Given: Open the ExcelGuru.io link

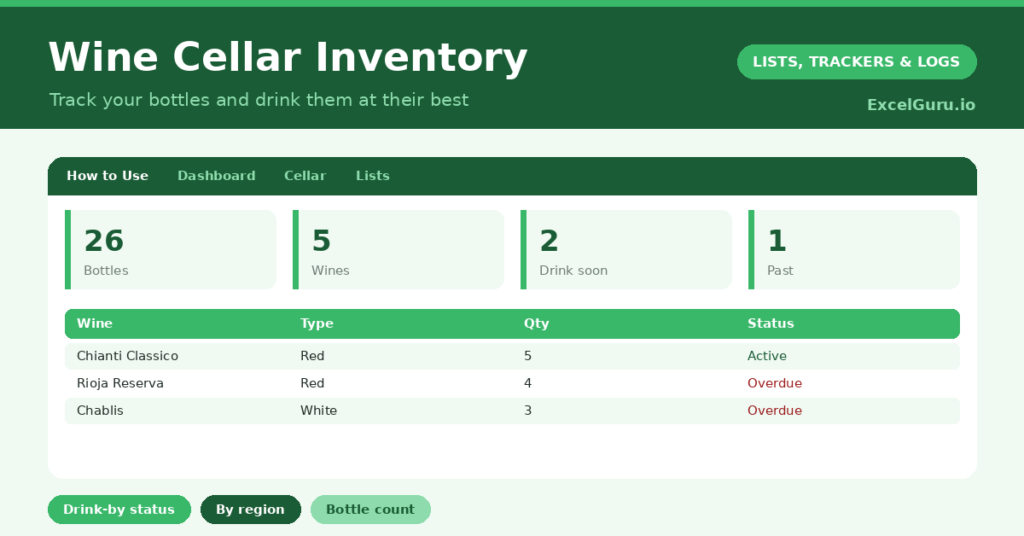Looking at the screenshot, I should [921, 105].
